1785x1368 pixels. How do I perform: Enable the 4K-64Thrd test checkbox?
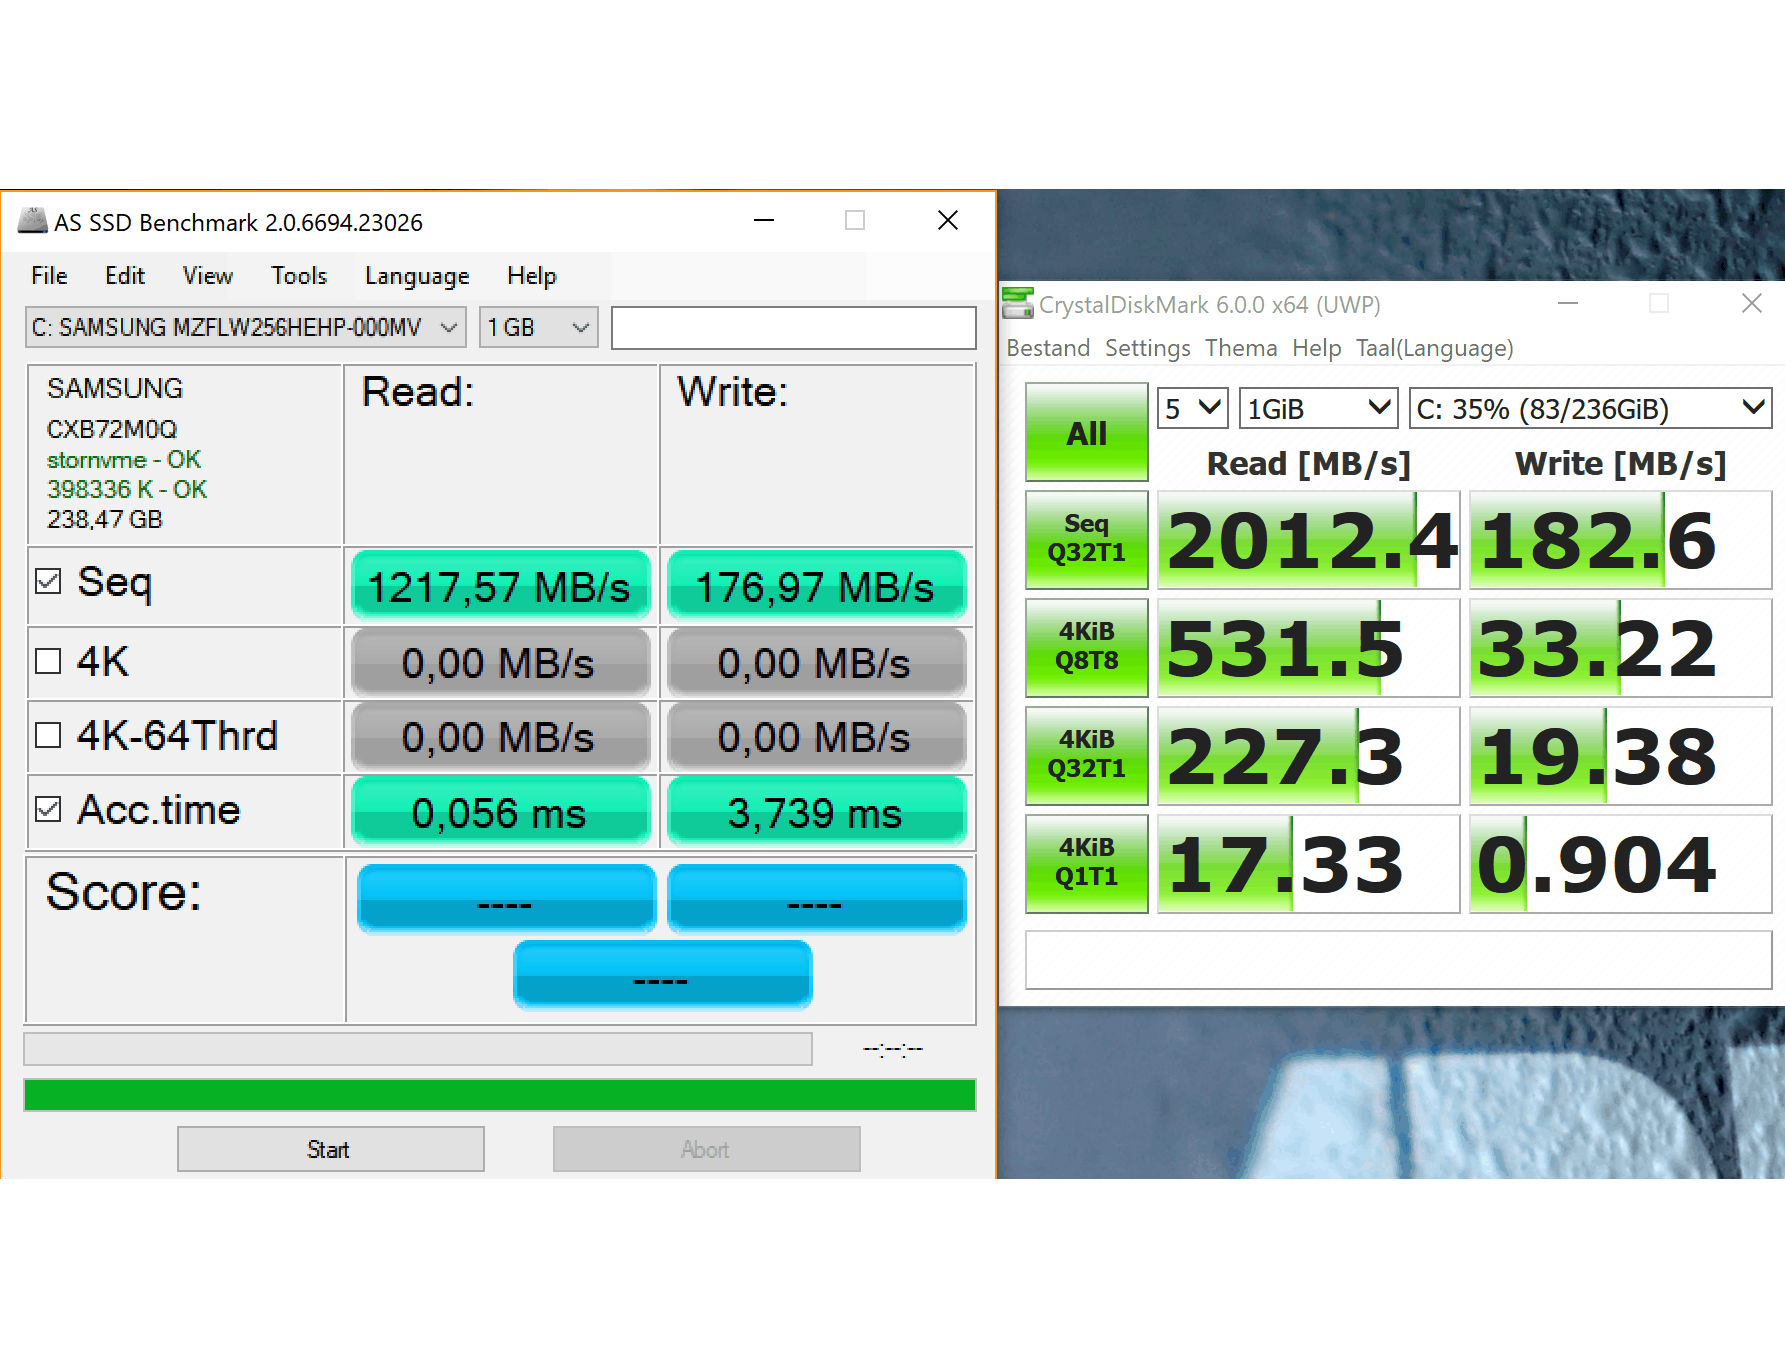pos(48,735)
